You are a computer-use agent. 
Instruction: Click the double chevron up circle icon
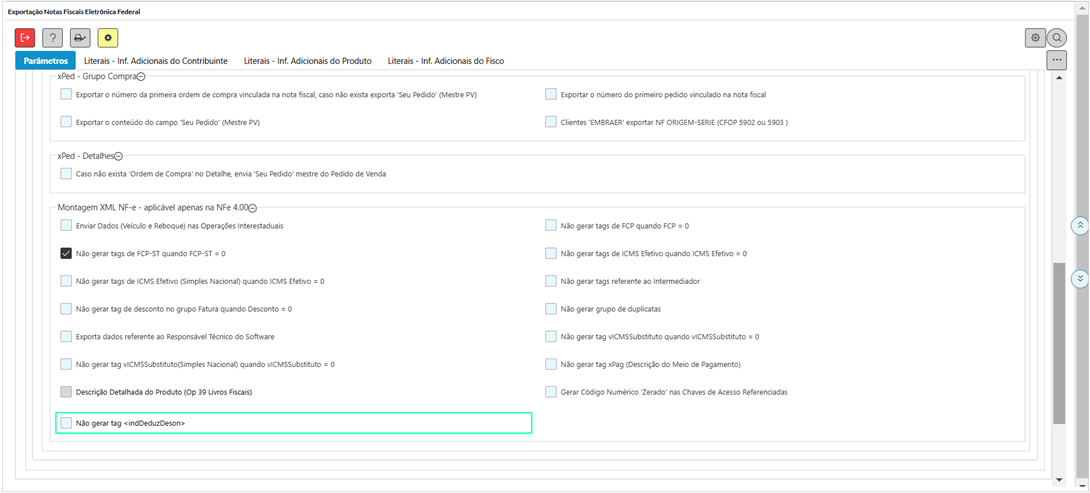(1079, 226)
